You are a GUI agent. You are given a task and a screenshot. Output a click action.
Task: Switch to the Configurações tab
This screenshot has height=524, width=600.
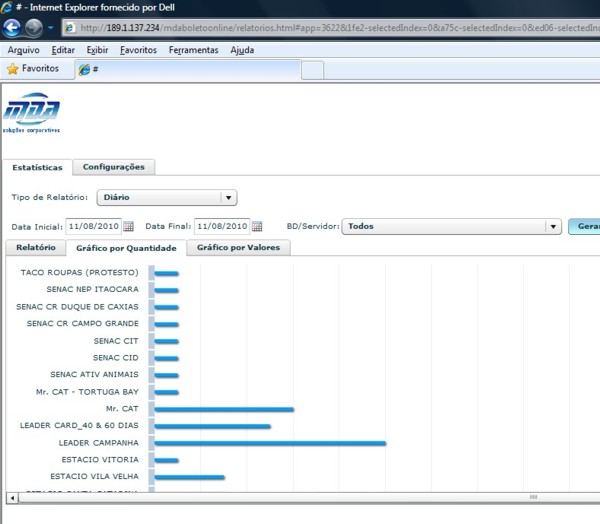114,167
